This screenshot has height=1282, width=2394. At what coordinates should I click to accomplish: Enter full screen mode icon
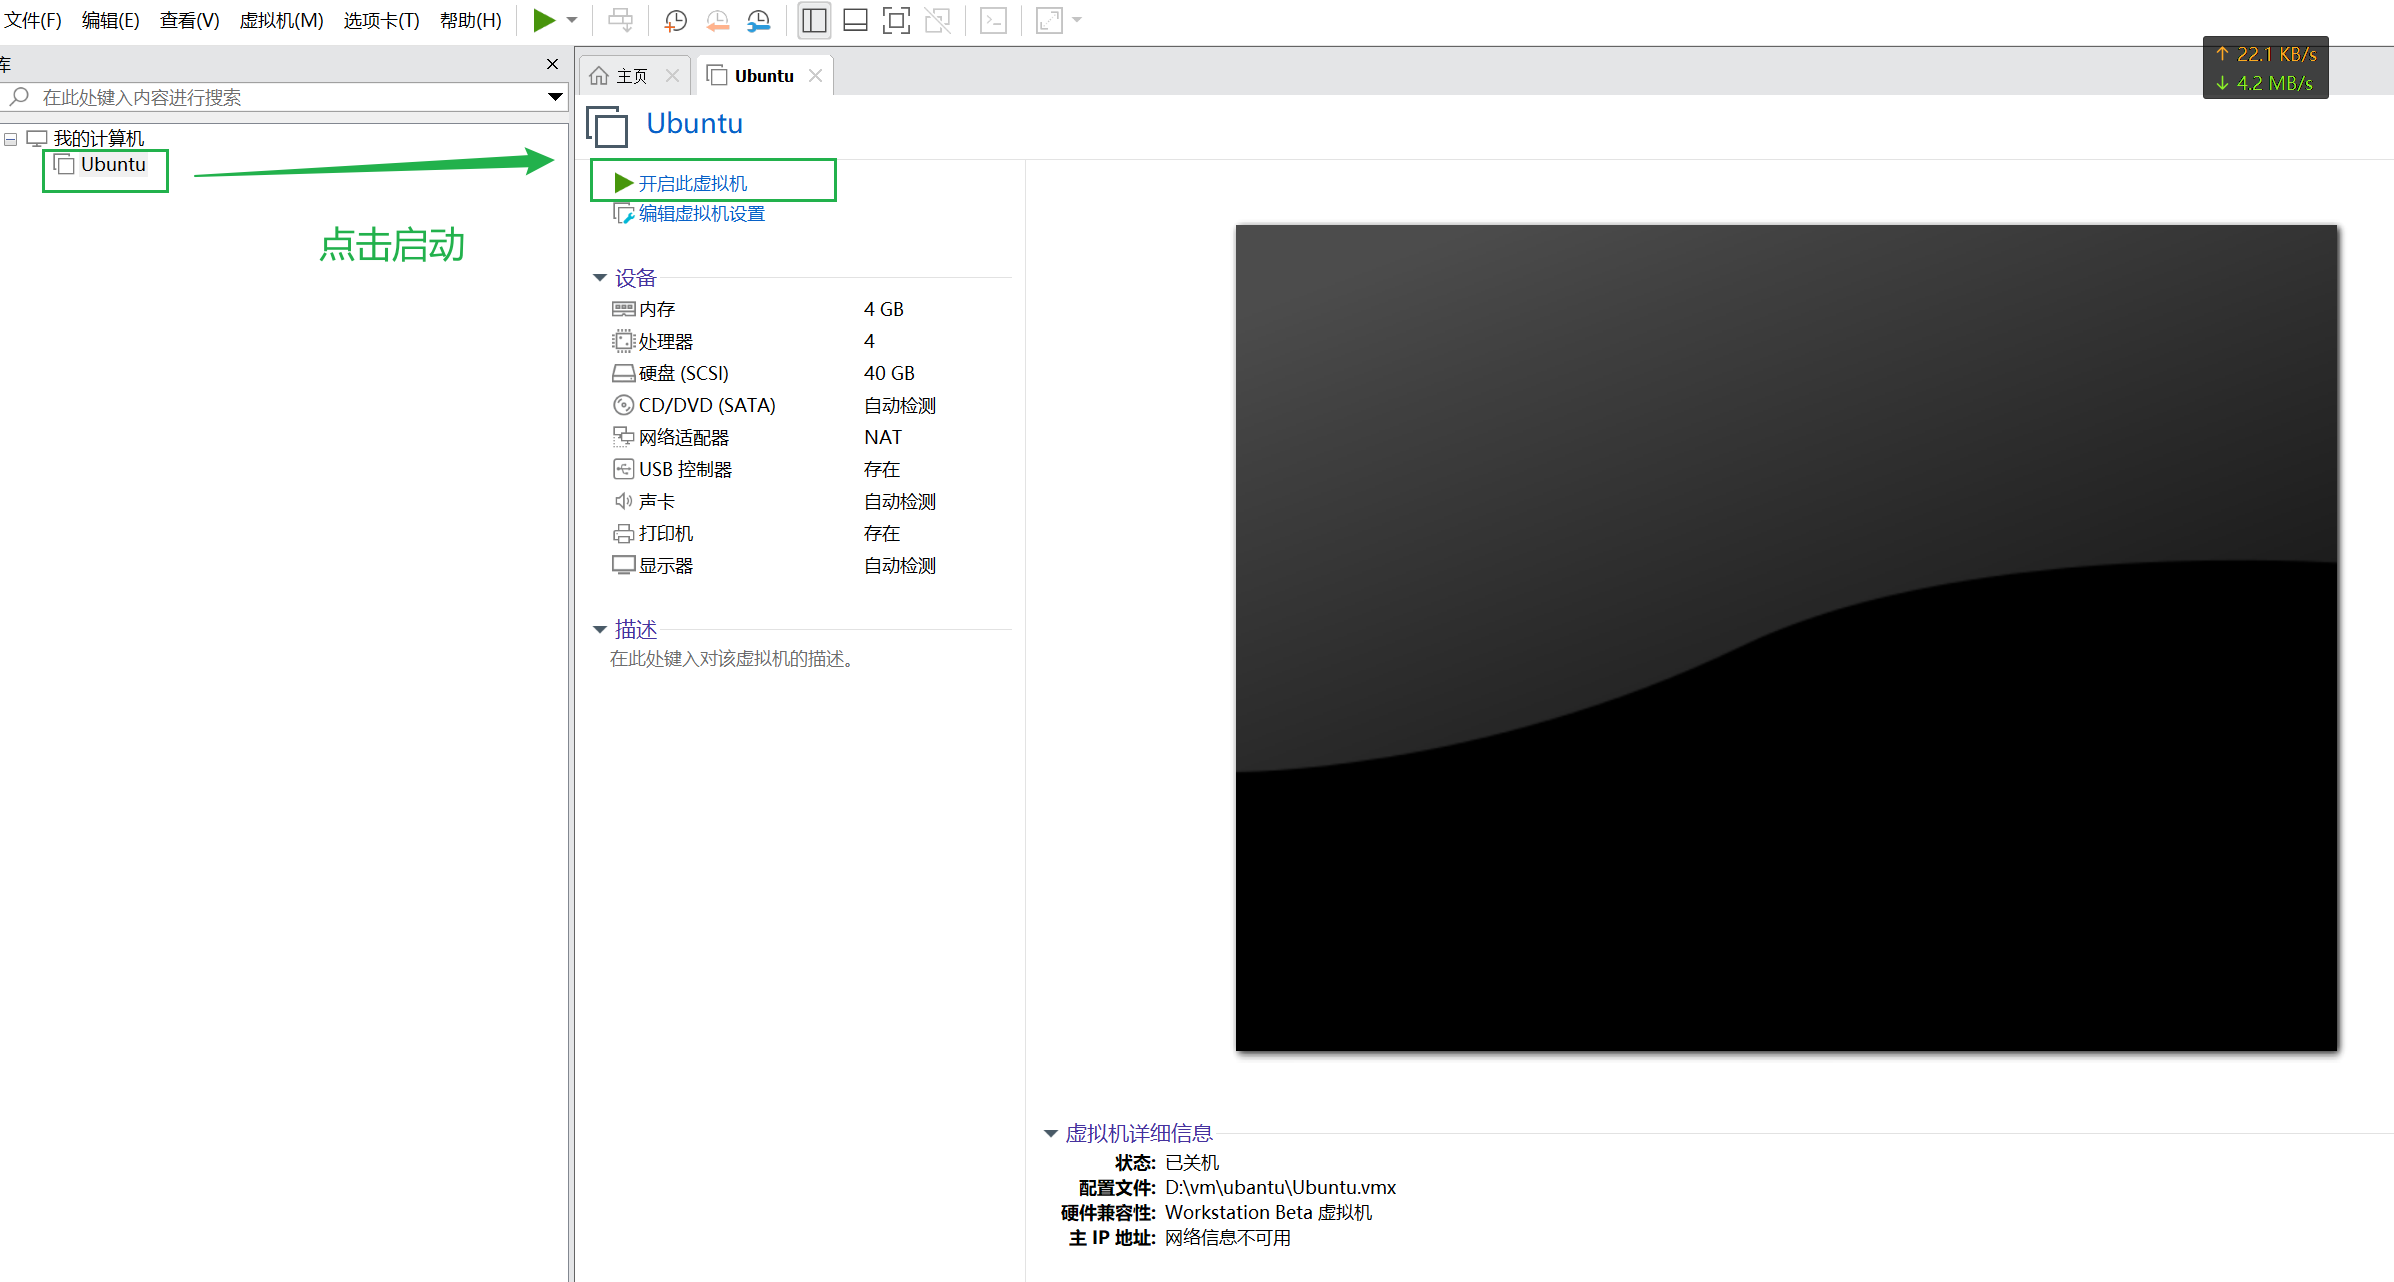896,20
